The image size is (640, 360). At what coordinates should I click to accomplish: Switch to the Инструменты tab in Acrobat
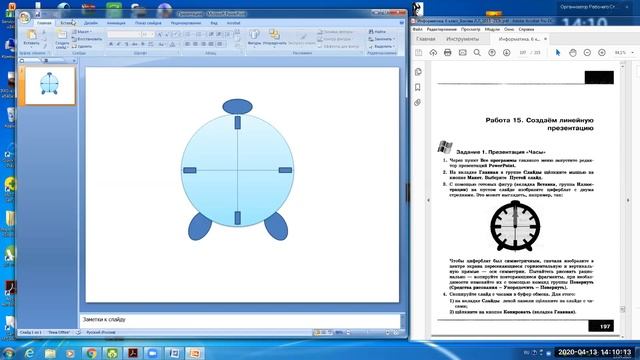point(462,39)
